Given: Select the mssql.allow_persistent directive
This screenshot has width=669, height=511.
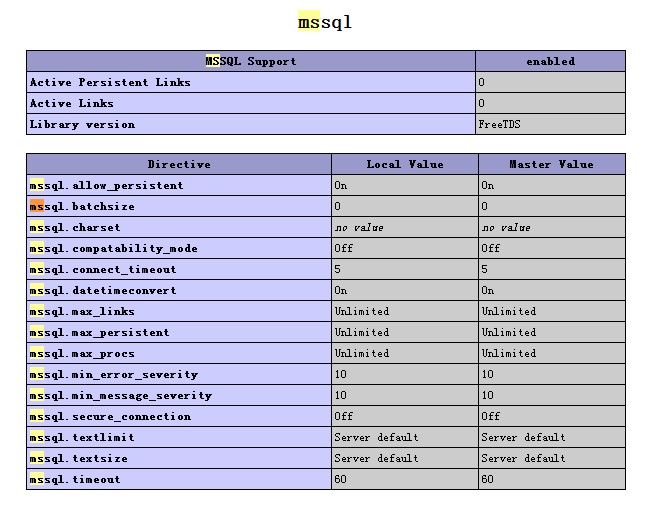Looking at the screenshot, I should [x=106, y=185].
